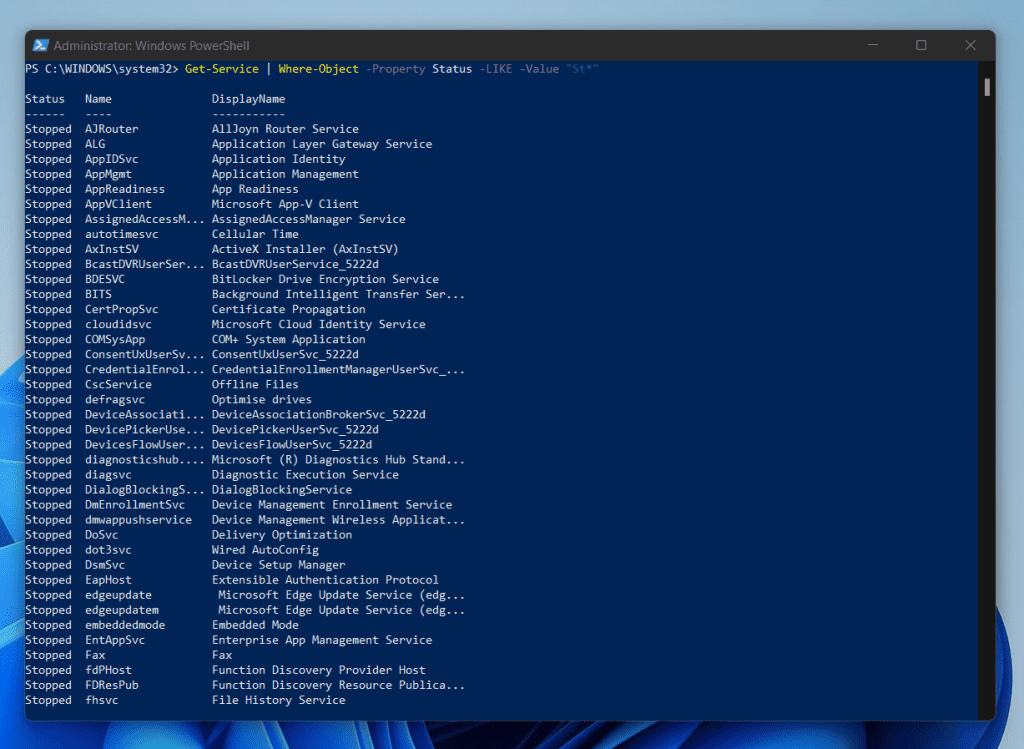Image resolution: width=1024 pixels, height=749 pixels.
Task: Click 'AssignedAccessManager Service' display name
Action: pos(308,219)
